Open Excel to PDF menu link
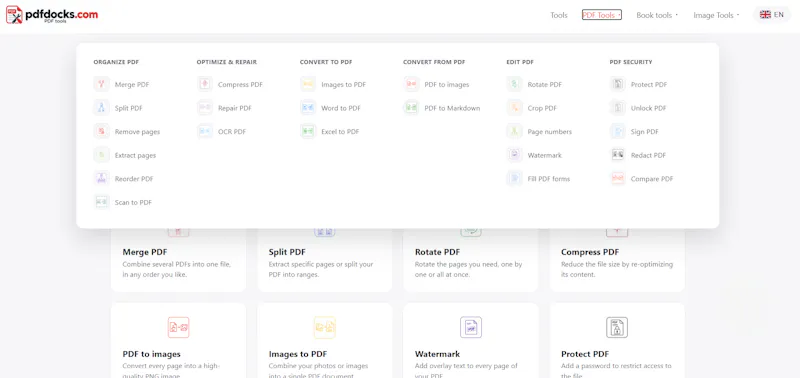Image resolution: width=800 pixels, height=378 pixels. [340, 132]
